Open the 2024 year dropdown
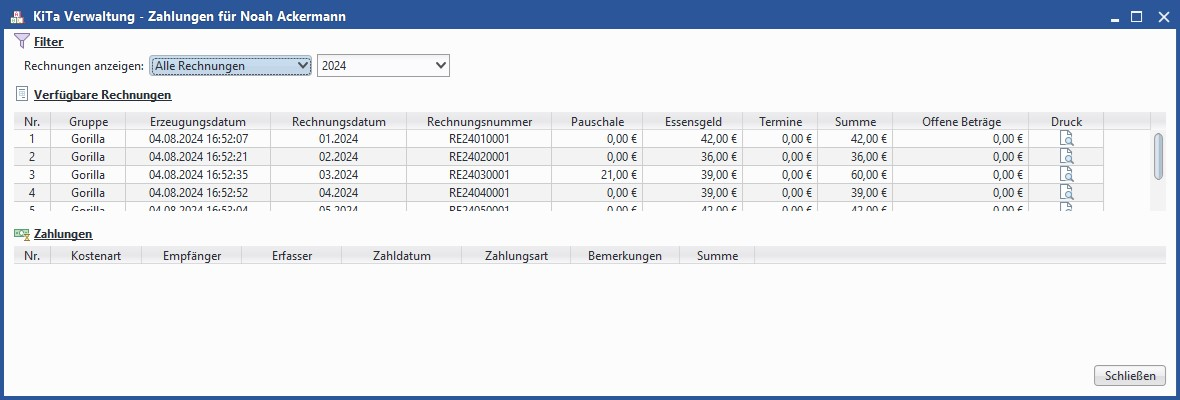 (x=383, y=66)
